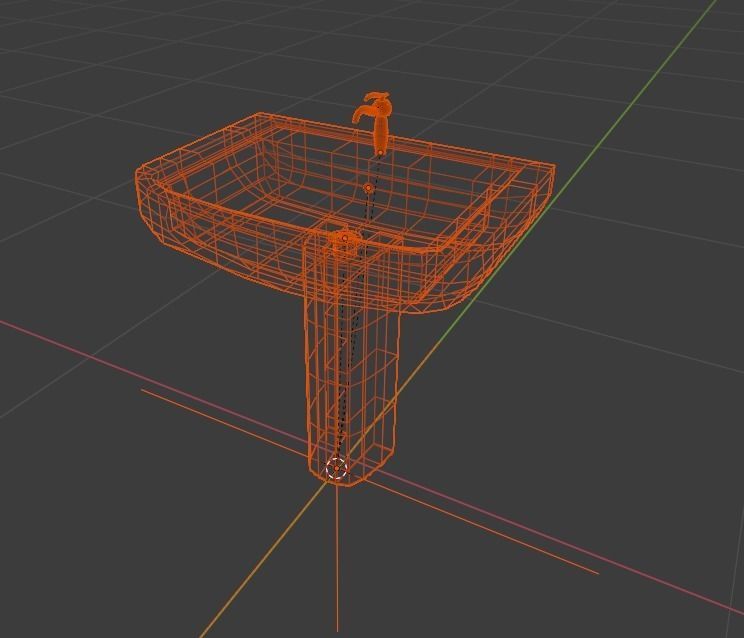Select the sink pedestal column wireframe
Viewport: 744px width, 638px height.
click(x=351, y=361)
